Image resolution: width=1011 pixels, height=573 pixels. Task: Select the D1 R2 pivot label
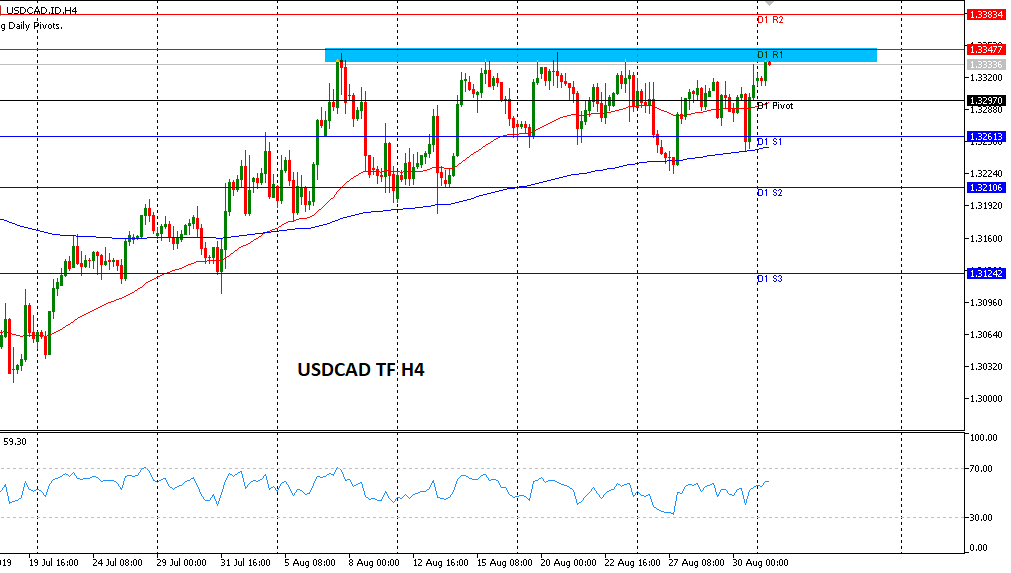click(x=770, y=20)
